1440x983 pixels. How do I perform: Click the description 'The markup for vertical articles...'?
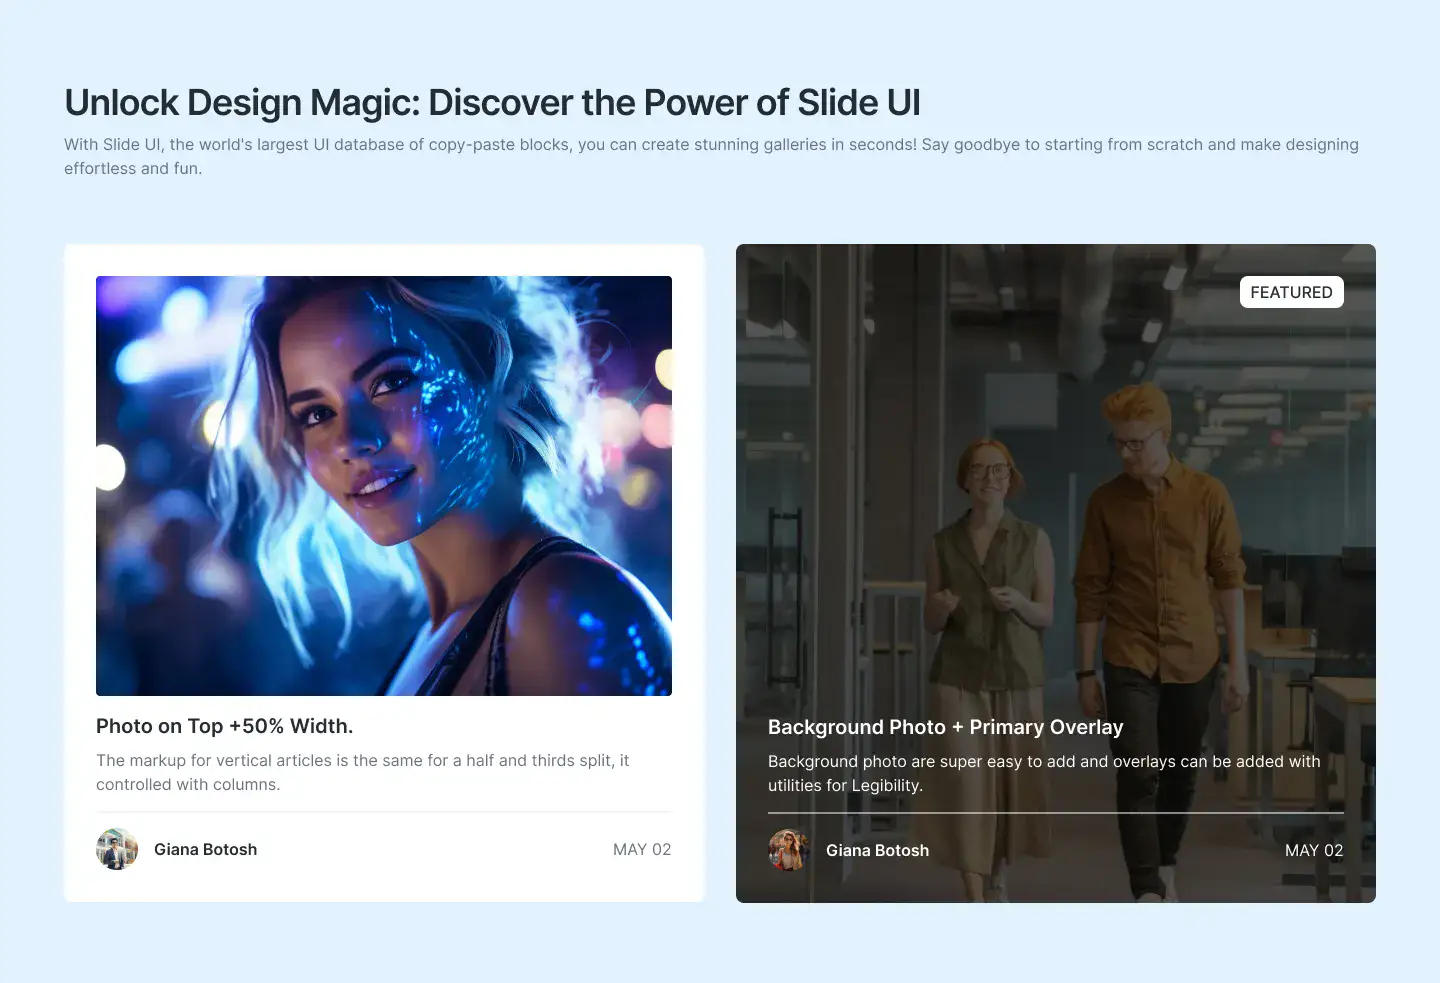pyautogui.click(x=363, y=772)
